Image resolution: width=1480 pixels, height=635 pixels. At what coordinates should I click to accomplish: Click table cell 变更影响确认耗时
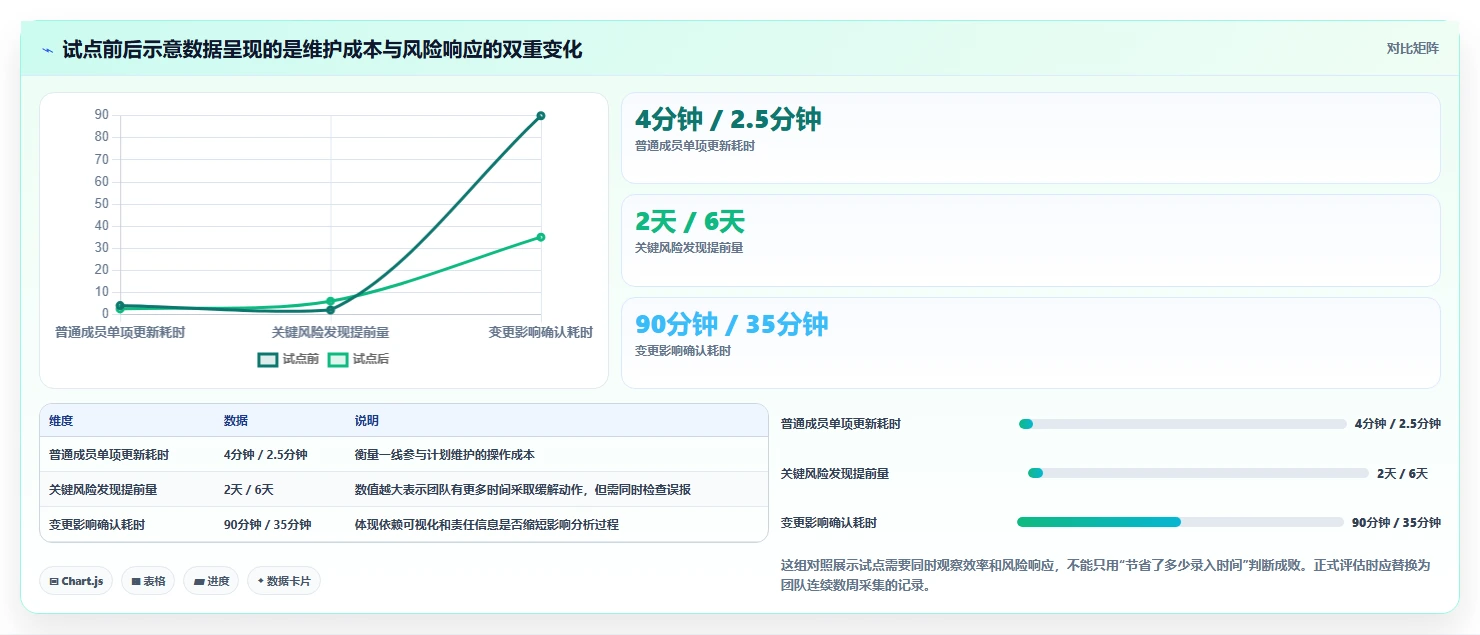coord(97,525)
